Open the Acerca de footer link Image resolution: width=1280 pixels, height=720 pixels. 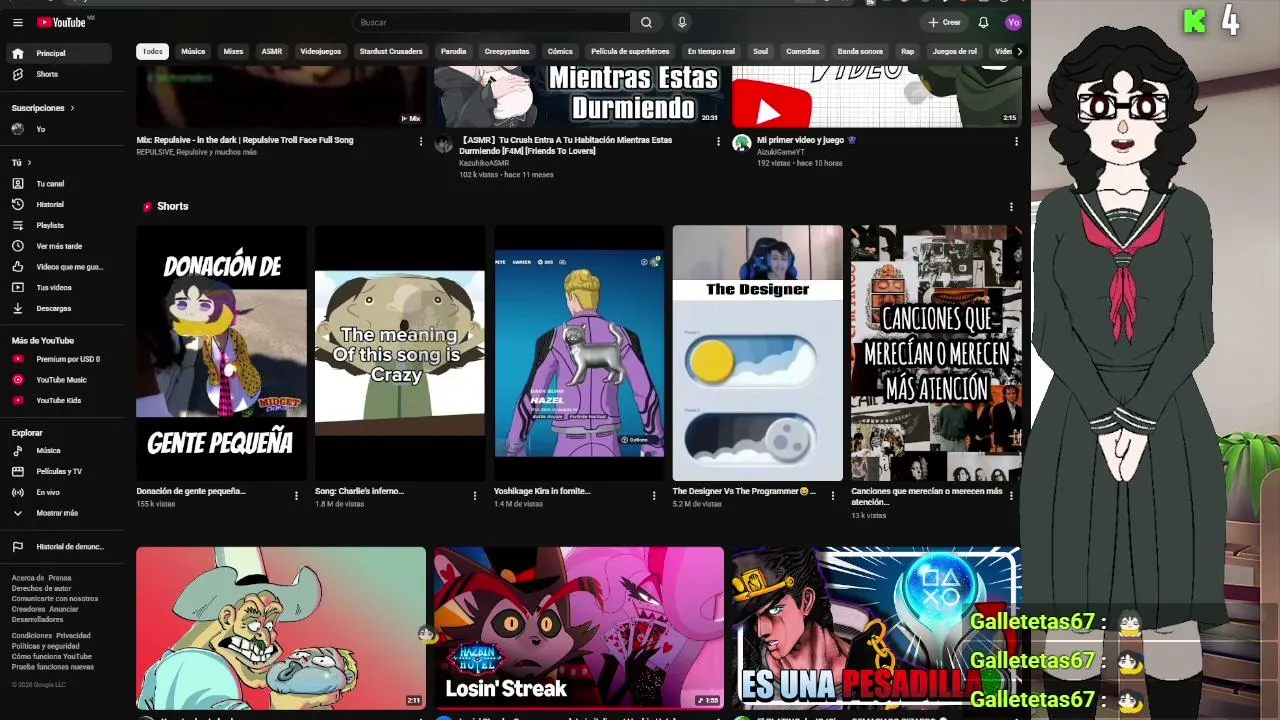point(28,578)
